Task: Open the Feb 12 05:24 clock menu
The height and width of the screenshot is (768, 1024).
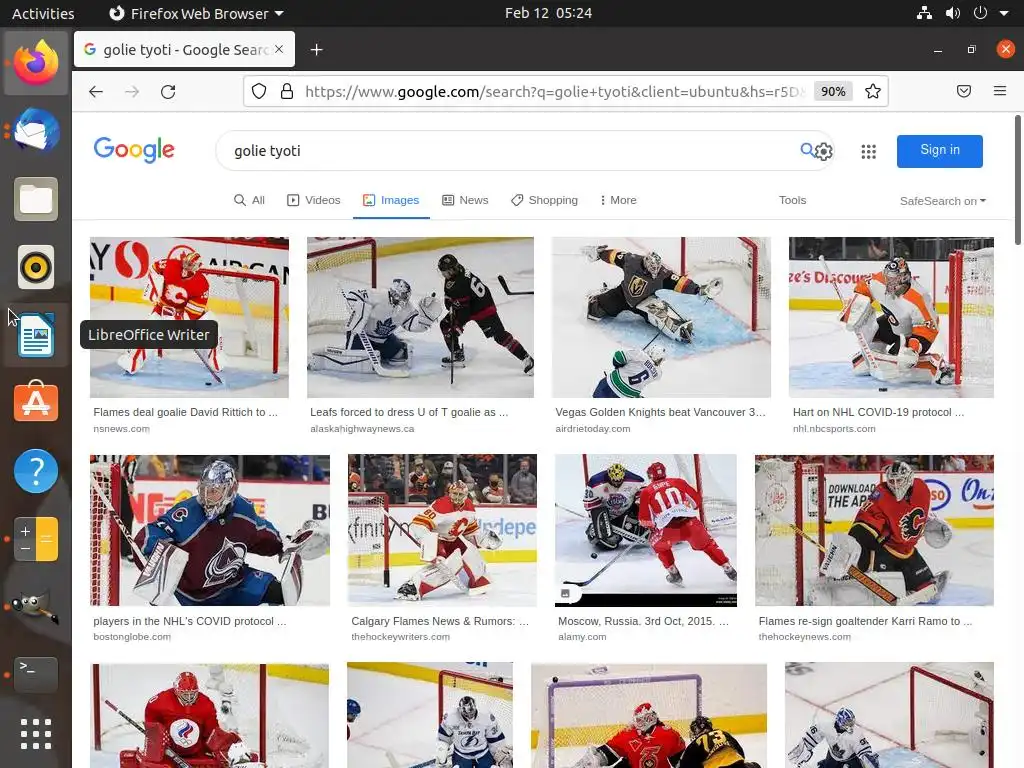Action: [549, 13]
